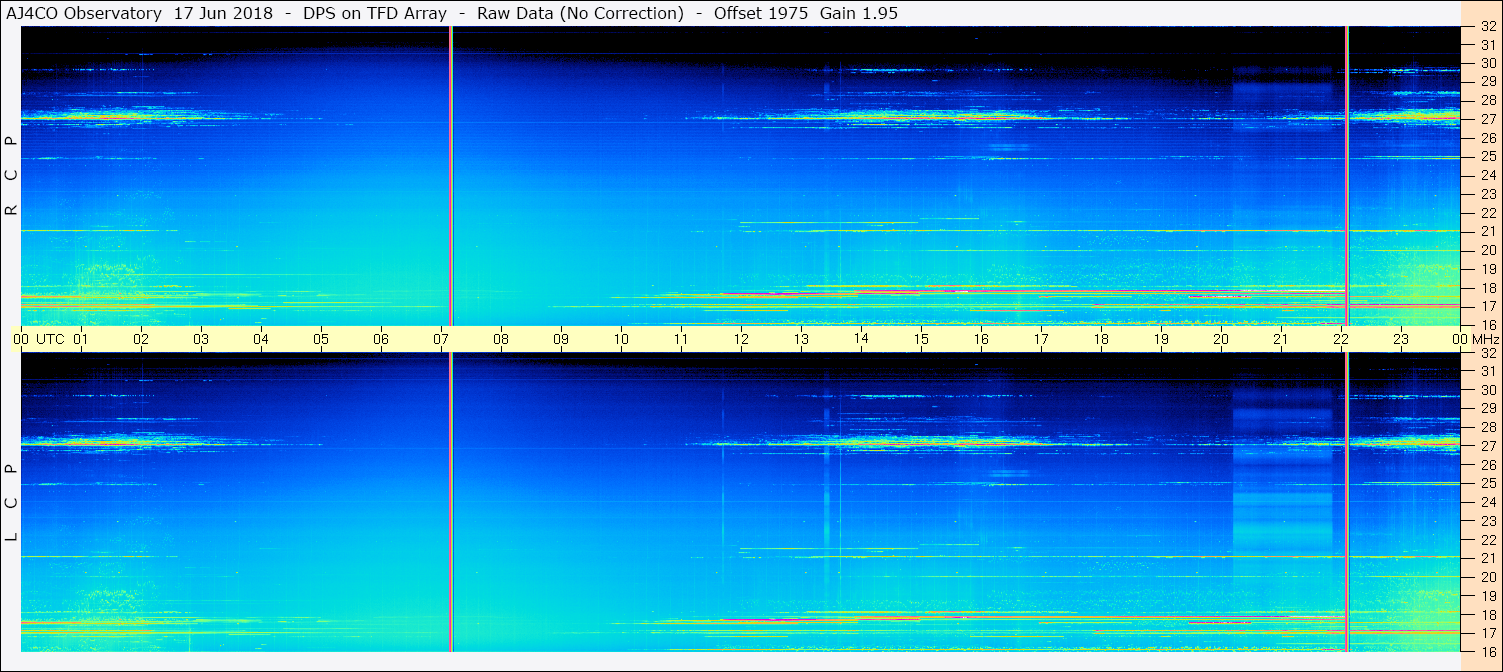This screenshot has width=1503, height=672.
Task: Select the 18 MHz label of the RCP panel
Action: point(1488,287)
